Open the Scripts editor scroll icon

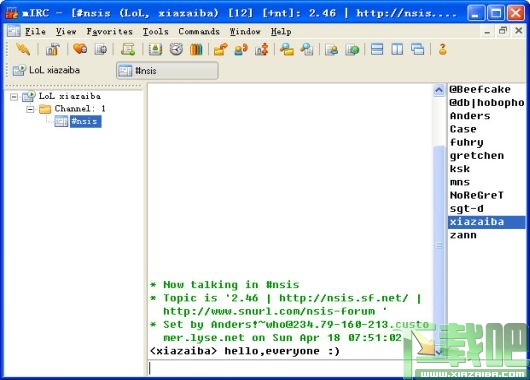(128, 50)
